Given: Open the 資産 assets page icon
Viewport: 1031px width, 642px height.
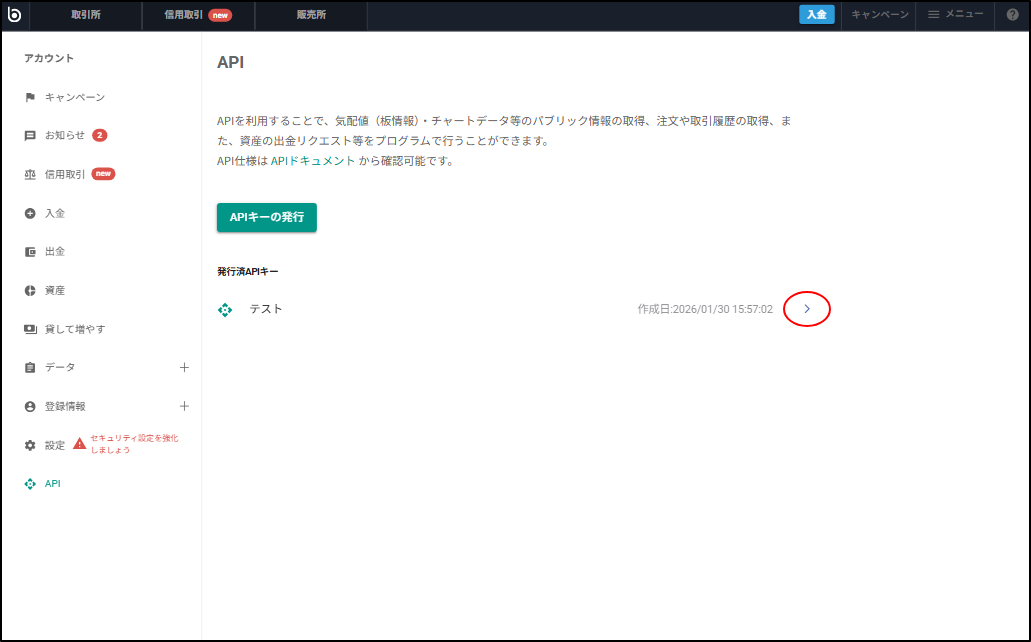Looking at the screenshot, I should click(x=30, y=290).
